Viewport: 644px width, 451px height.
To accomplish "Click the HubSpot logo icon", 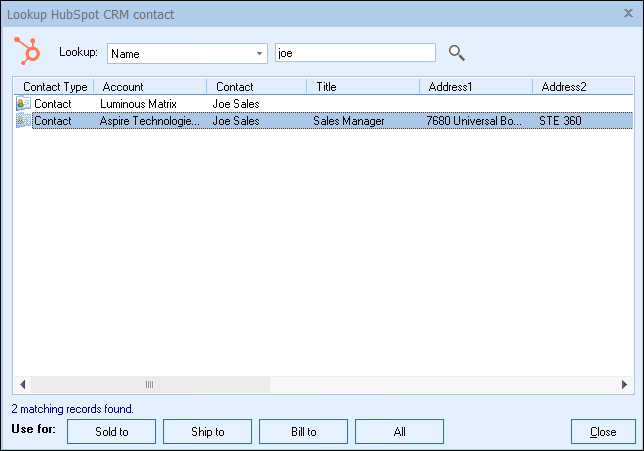I will [26, 51].
